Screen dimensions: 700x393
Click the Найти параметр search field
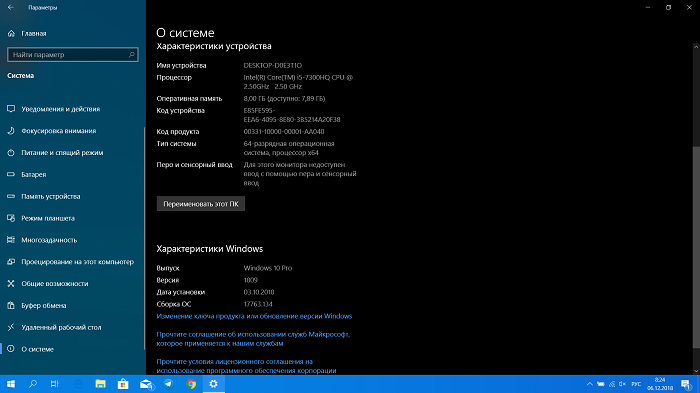point(72,54)
